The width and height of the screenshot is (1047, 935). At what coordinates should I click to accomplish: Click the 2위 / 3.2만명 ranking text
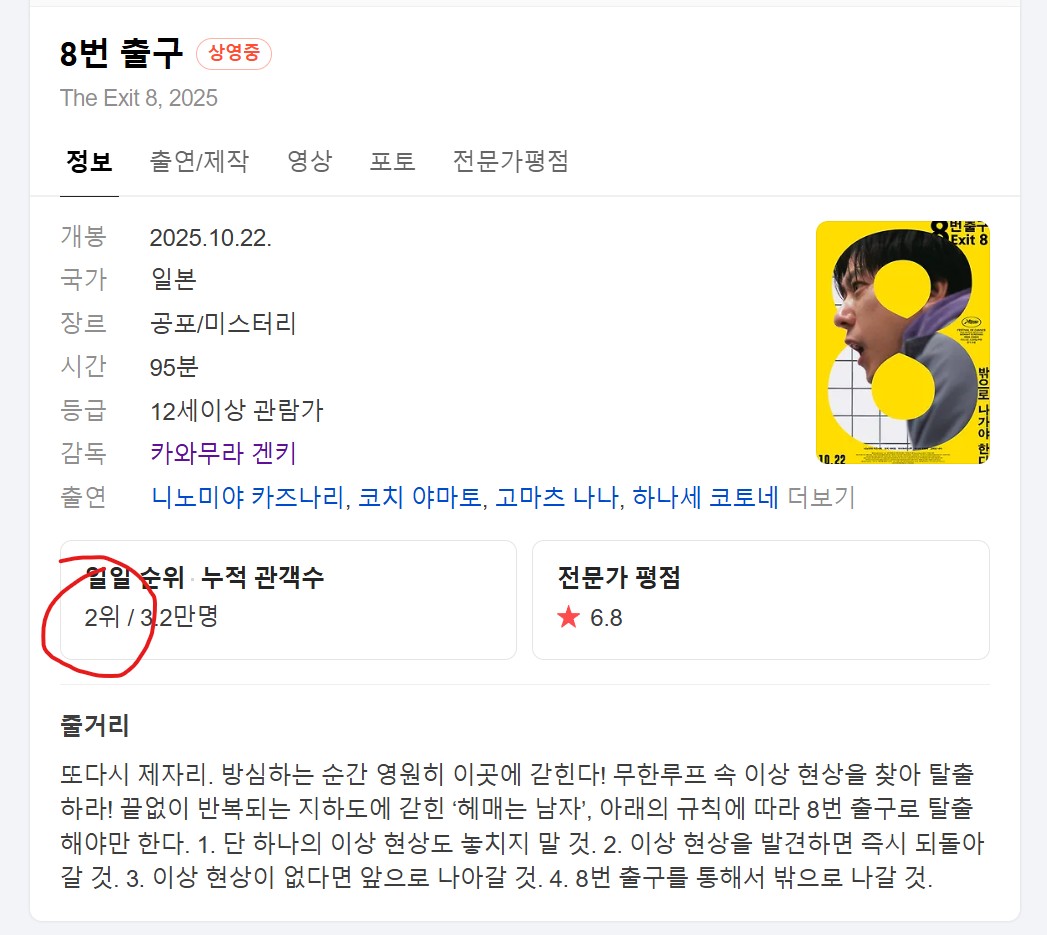click(152, 617)
